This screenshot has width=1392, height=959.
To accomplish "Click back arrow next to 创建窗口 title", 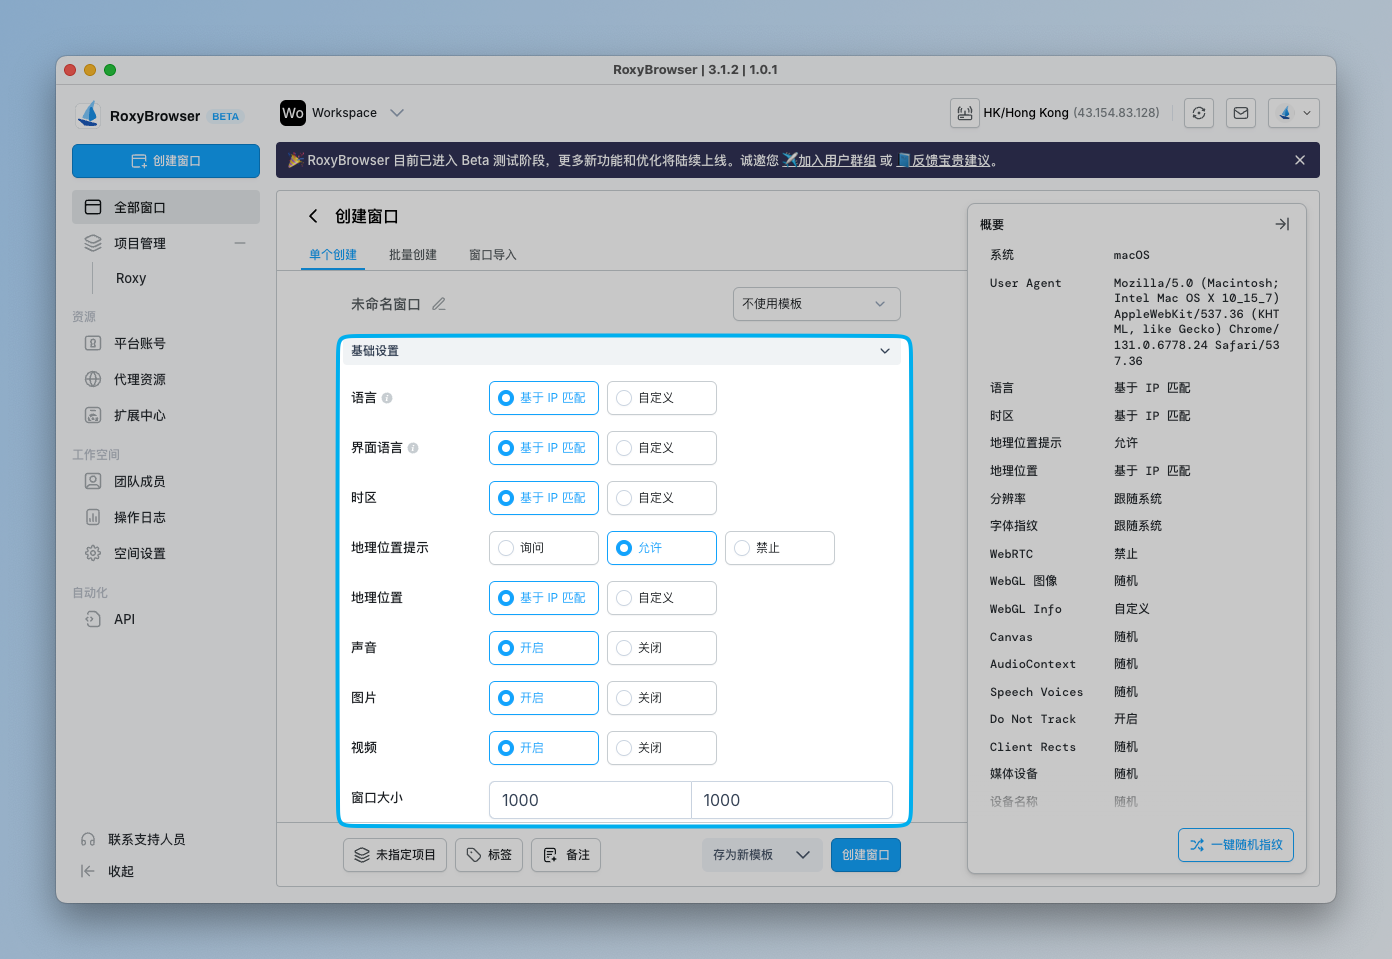I will click(x=313, y=216).
